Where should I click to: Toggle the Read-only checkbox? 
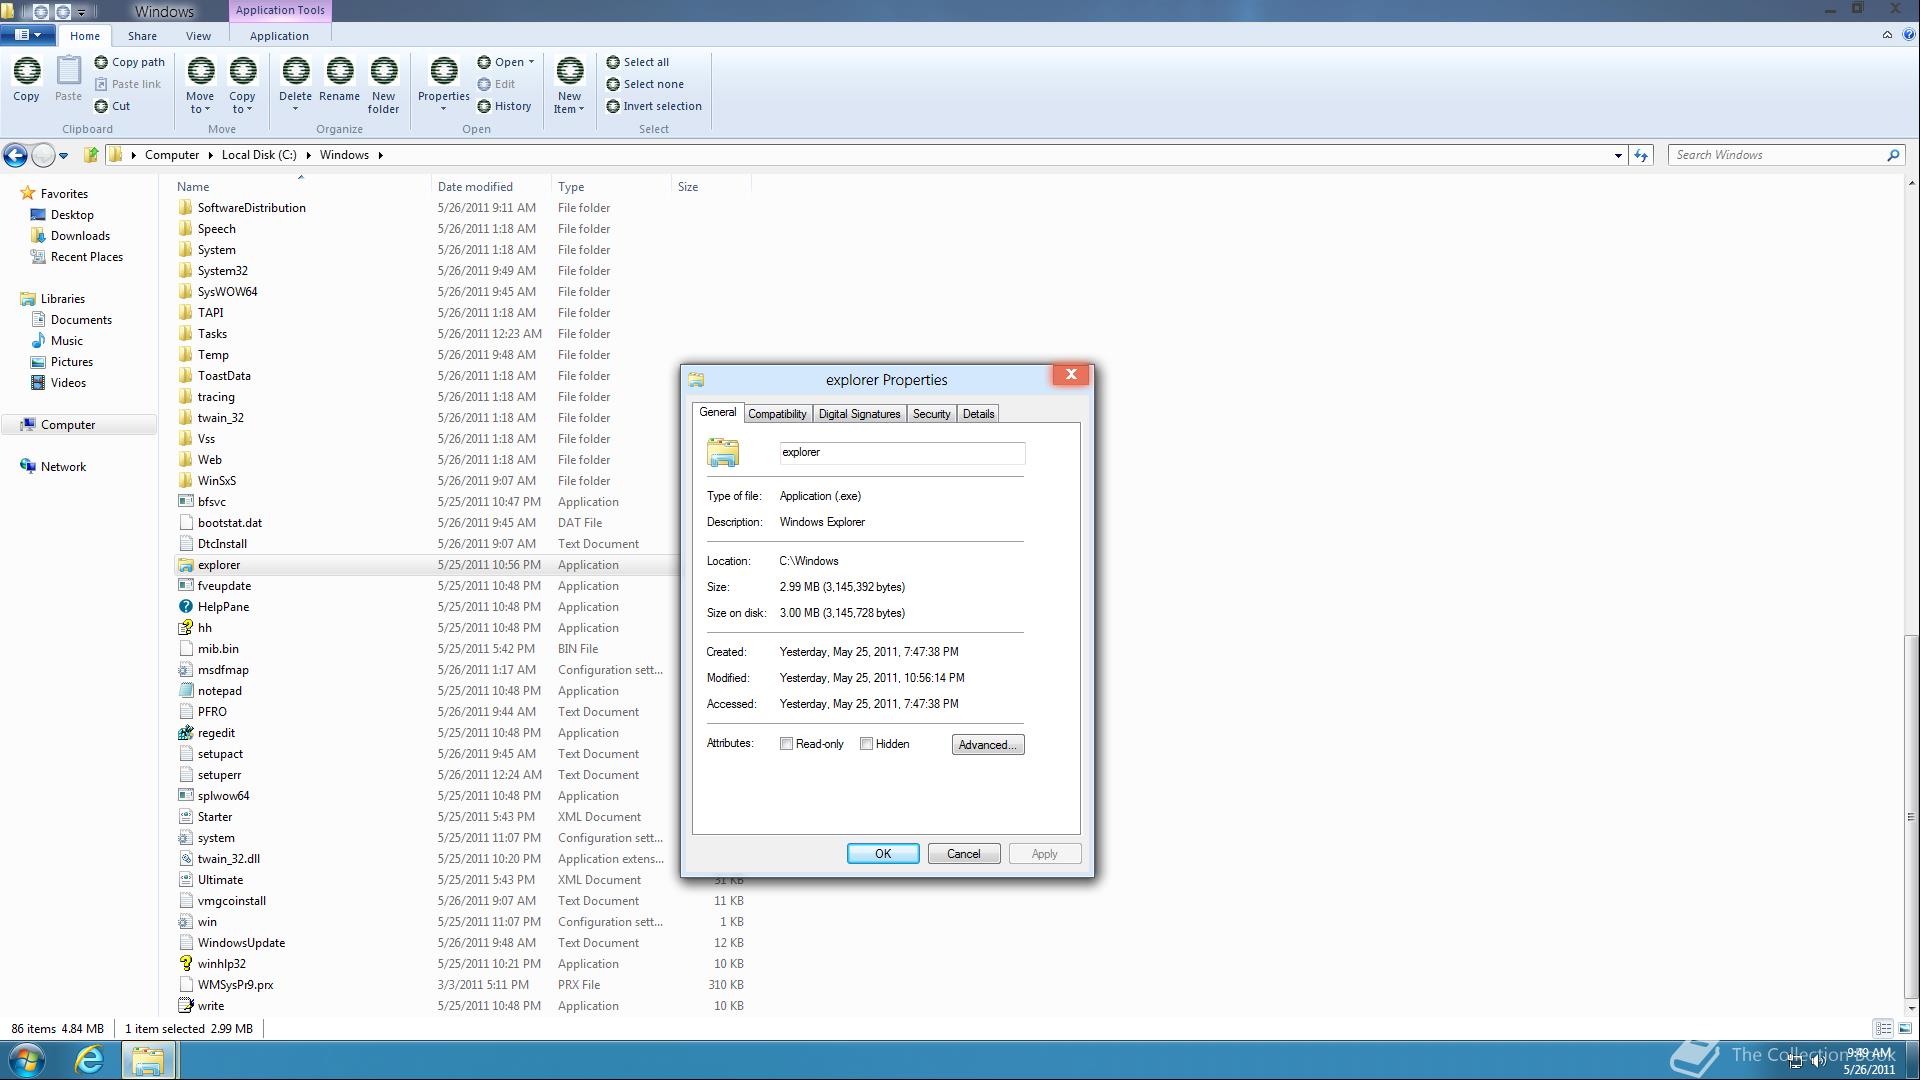coord(786,744)
